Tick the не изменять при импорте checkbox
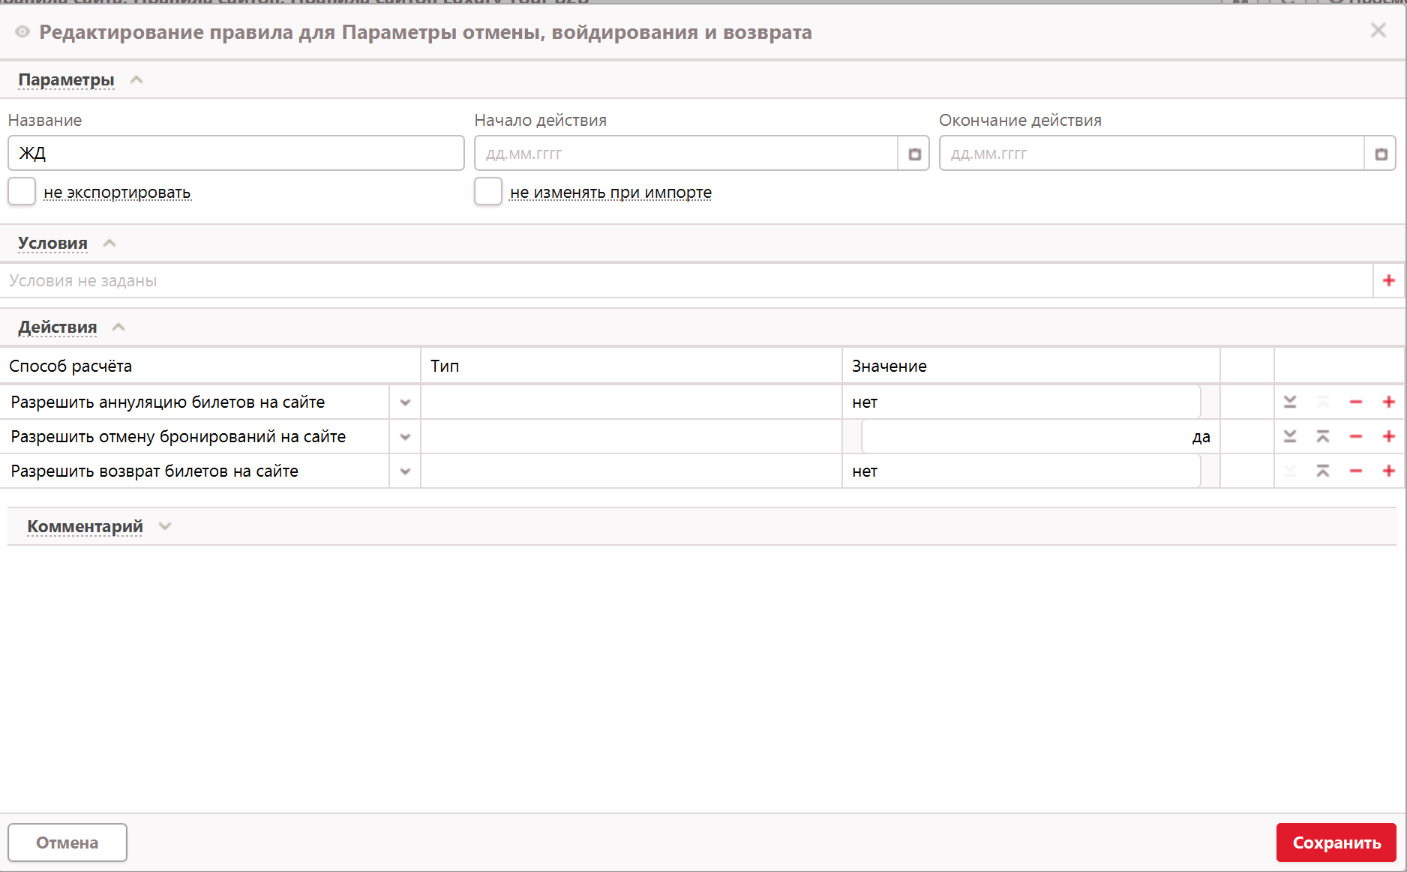 pos(488,191)
